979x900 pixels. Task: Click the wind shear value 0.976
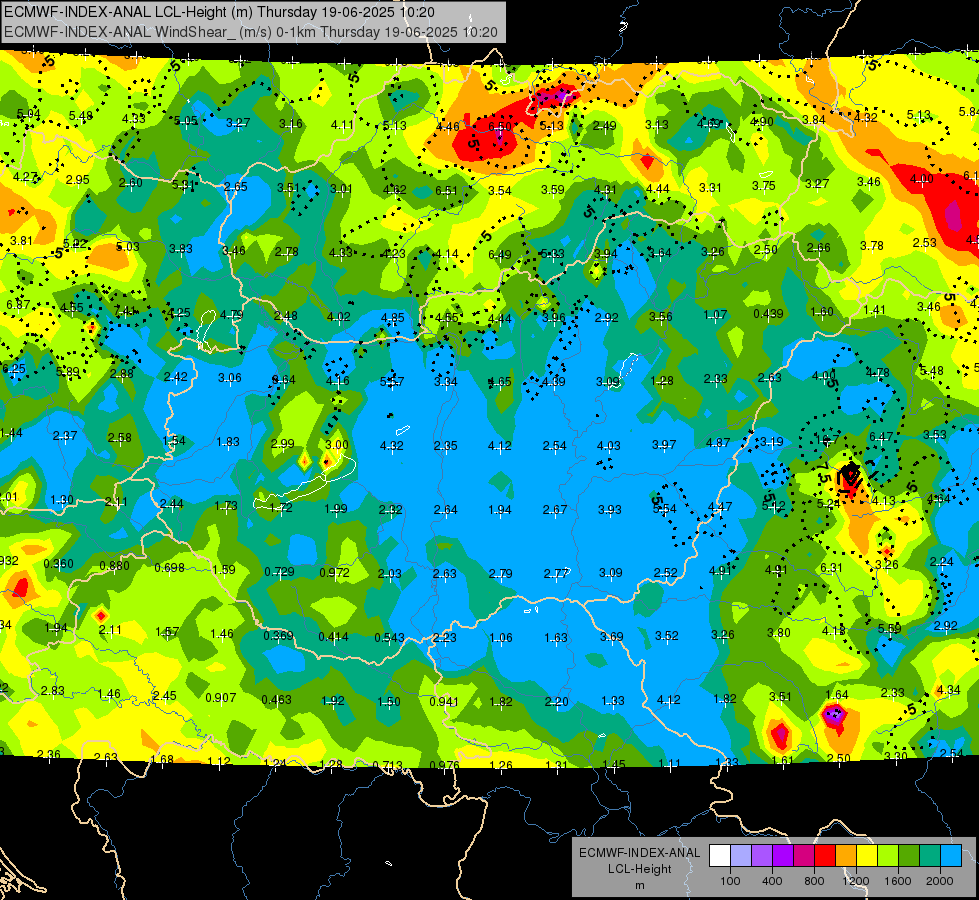pyautogui.click(x=444, y=766)
